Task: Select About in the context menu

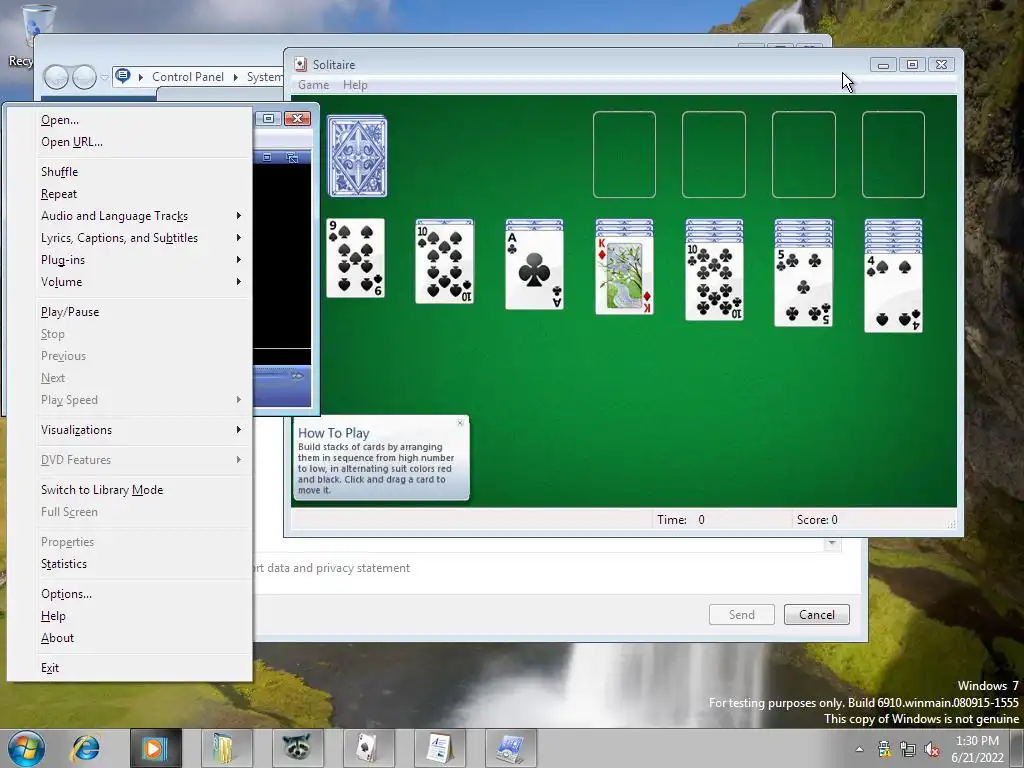Action: point(129,638)
